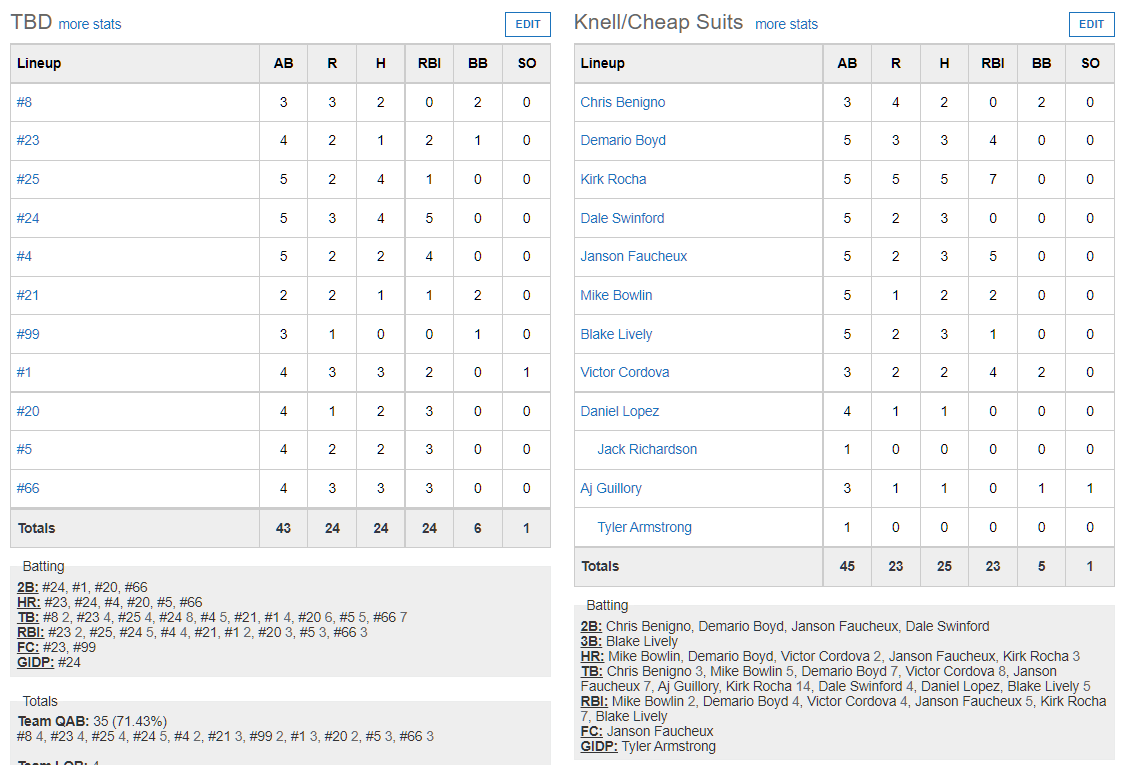Click the EDIT button for TBD team
The image size is (1121, 765).
528,24
